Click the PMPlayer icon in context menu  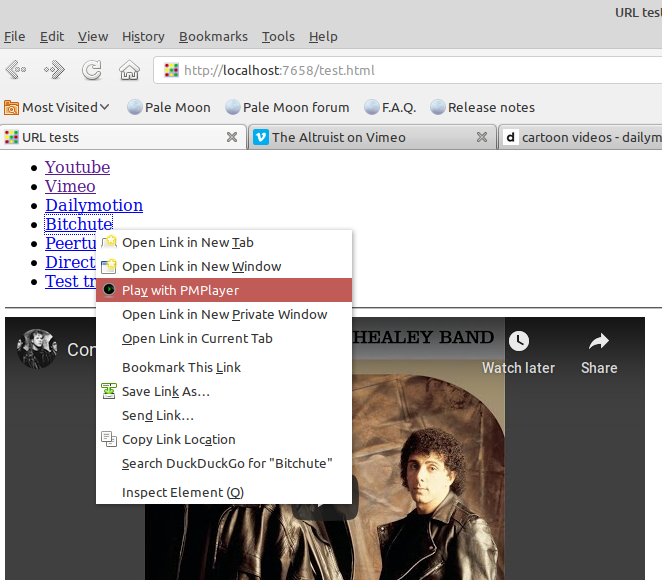click(109, 290)
